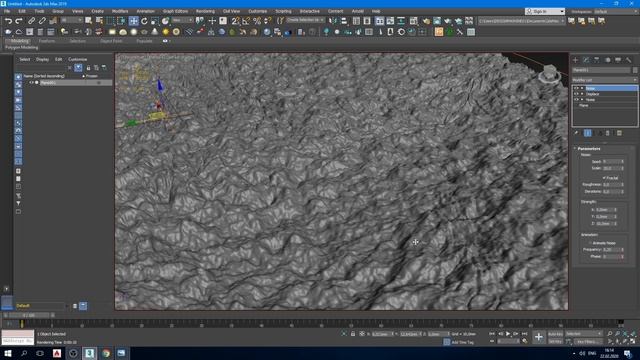The height and width of the screenshot is (360, 640).
Task: Open the File menu
Action: coord(7,11)
